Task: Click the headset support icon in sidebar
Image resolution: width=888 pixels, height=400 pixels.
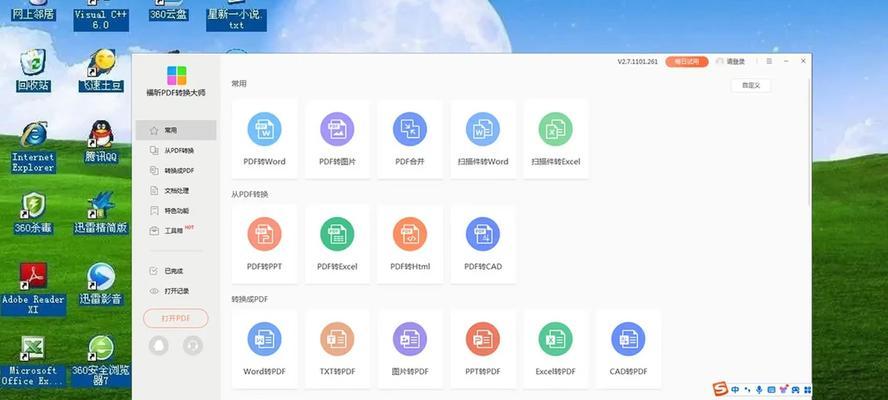Action: tap(193, 346)
